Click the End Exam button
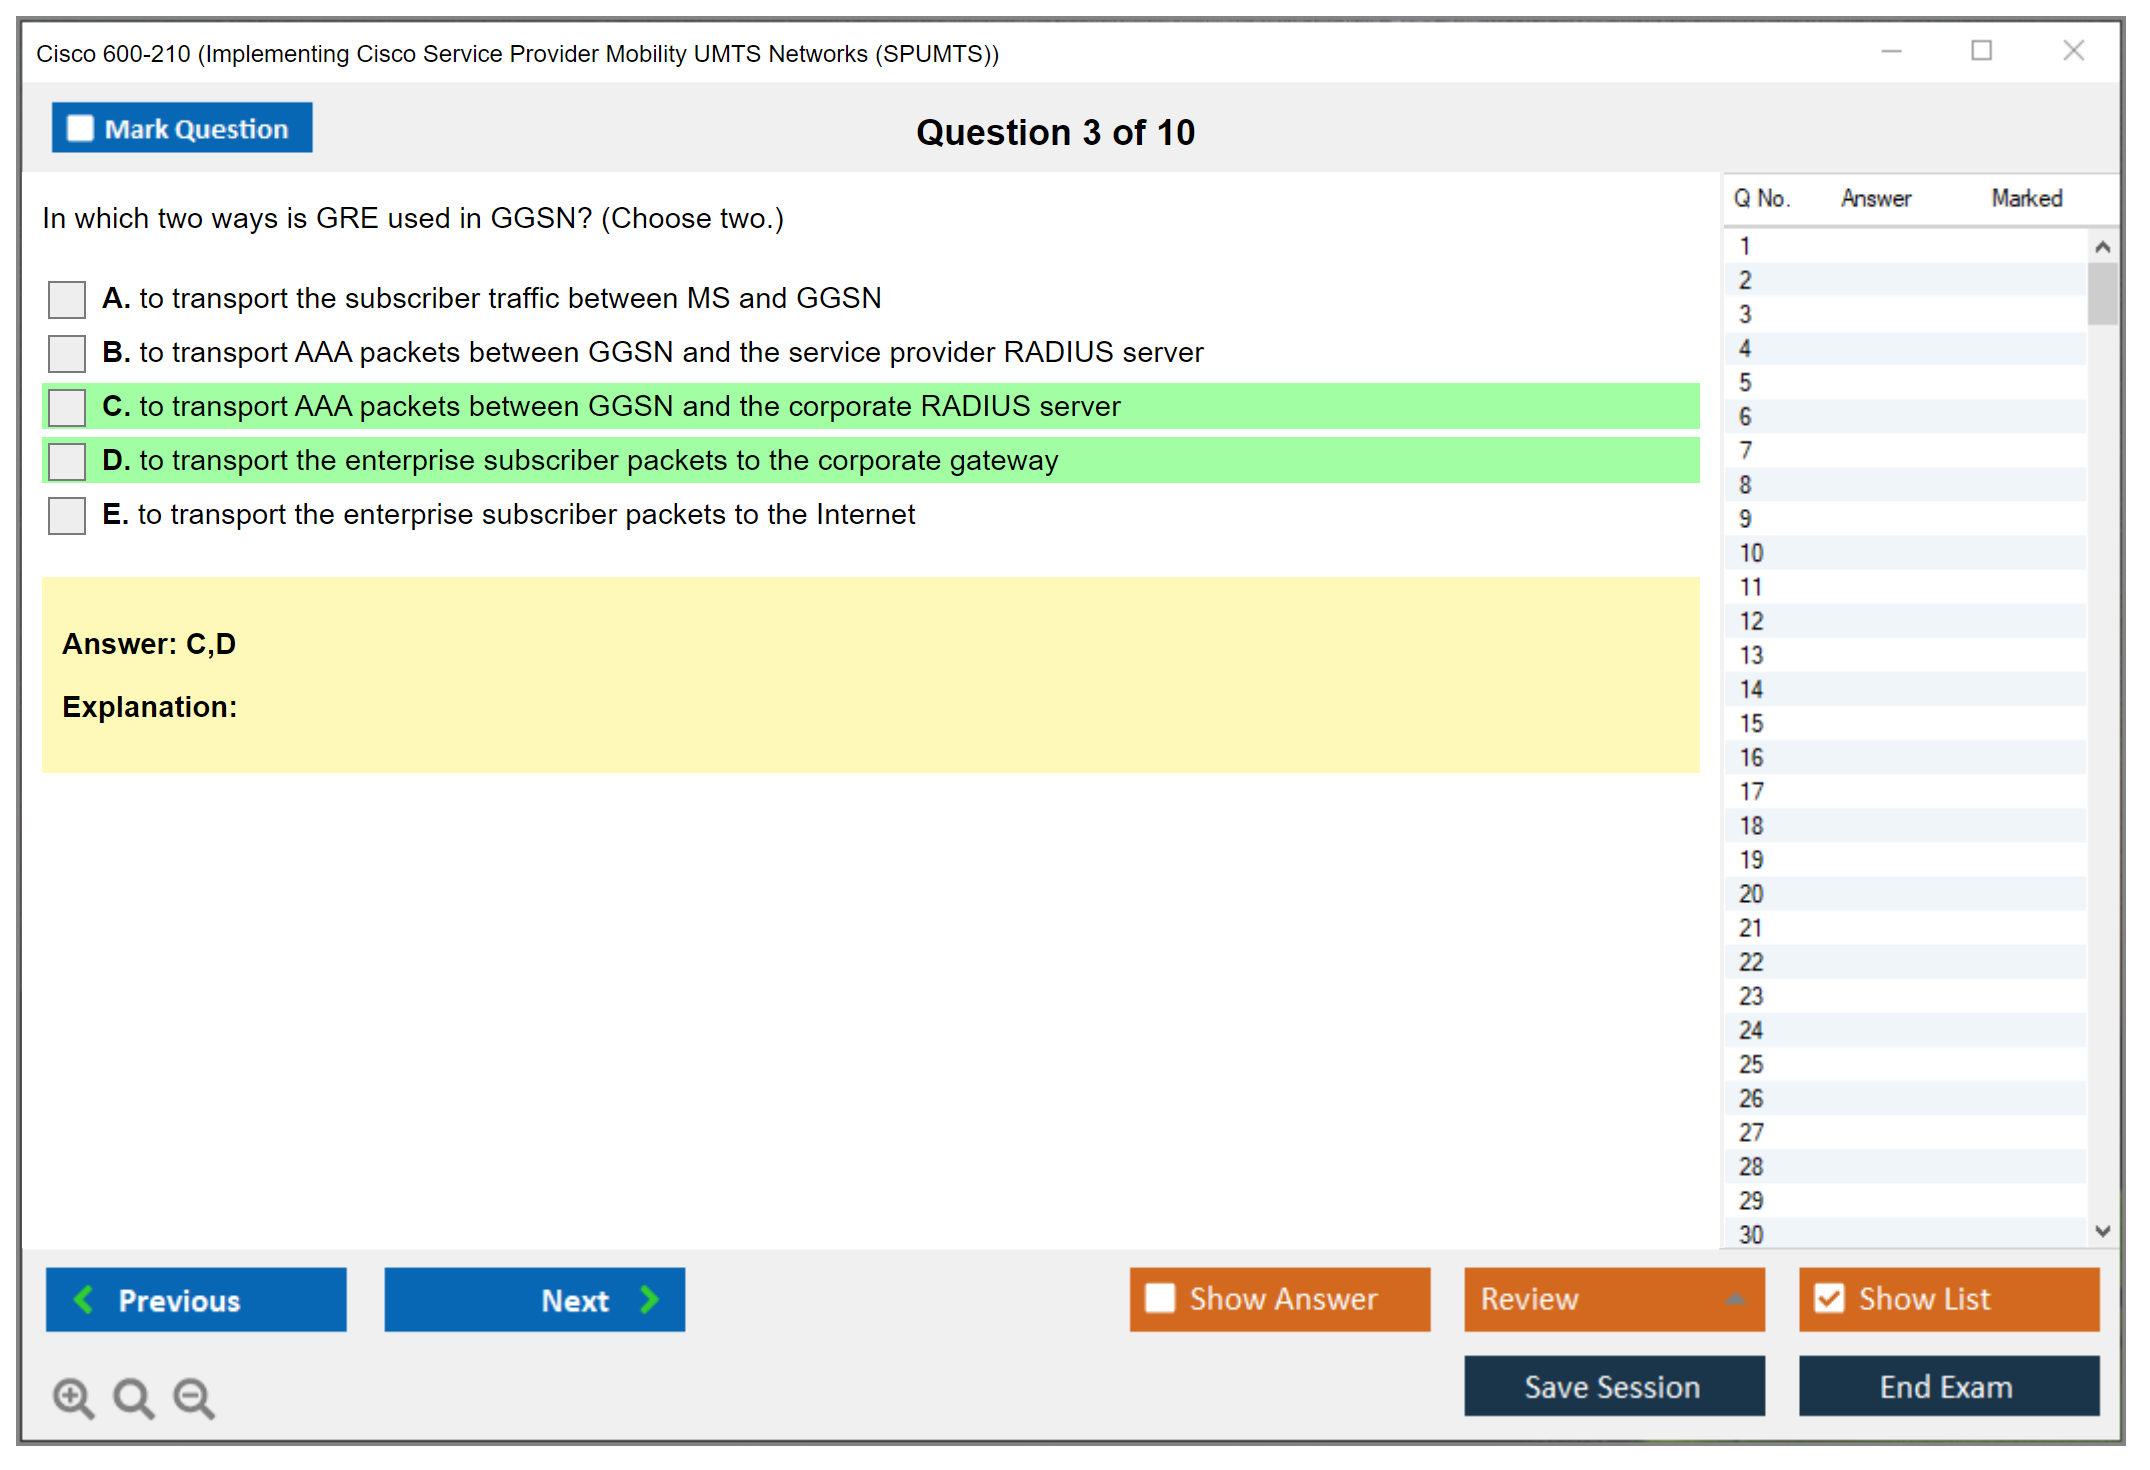2150x1470 pixels. coord(1947,1386)
